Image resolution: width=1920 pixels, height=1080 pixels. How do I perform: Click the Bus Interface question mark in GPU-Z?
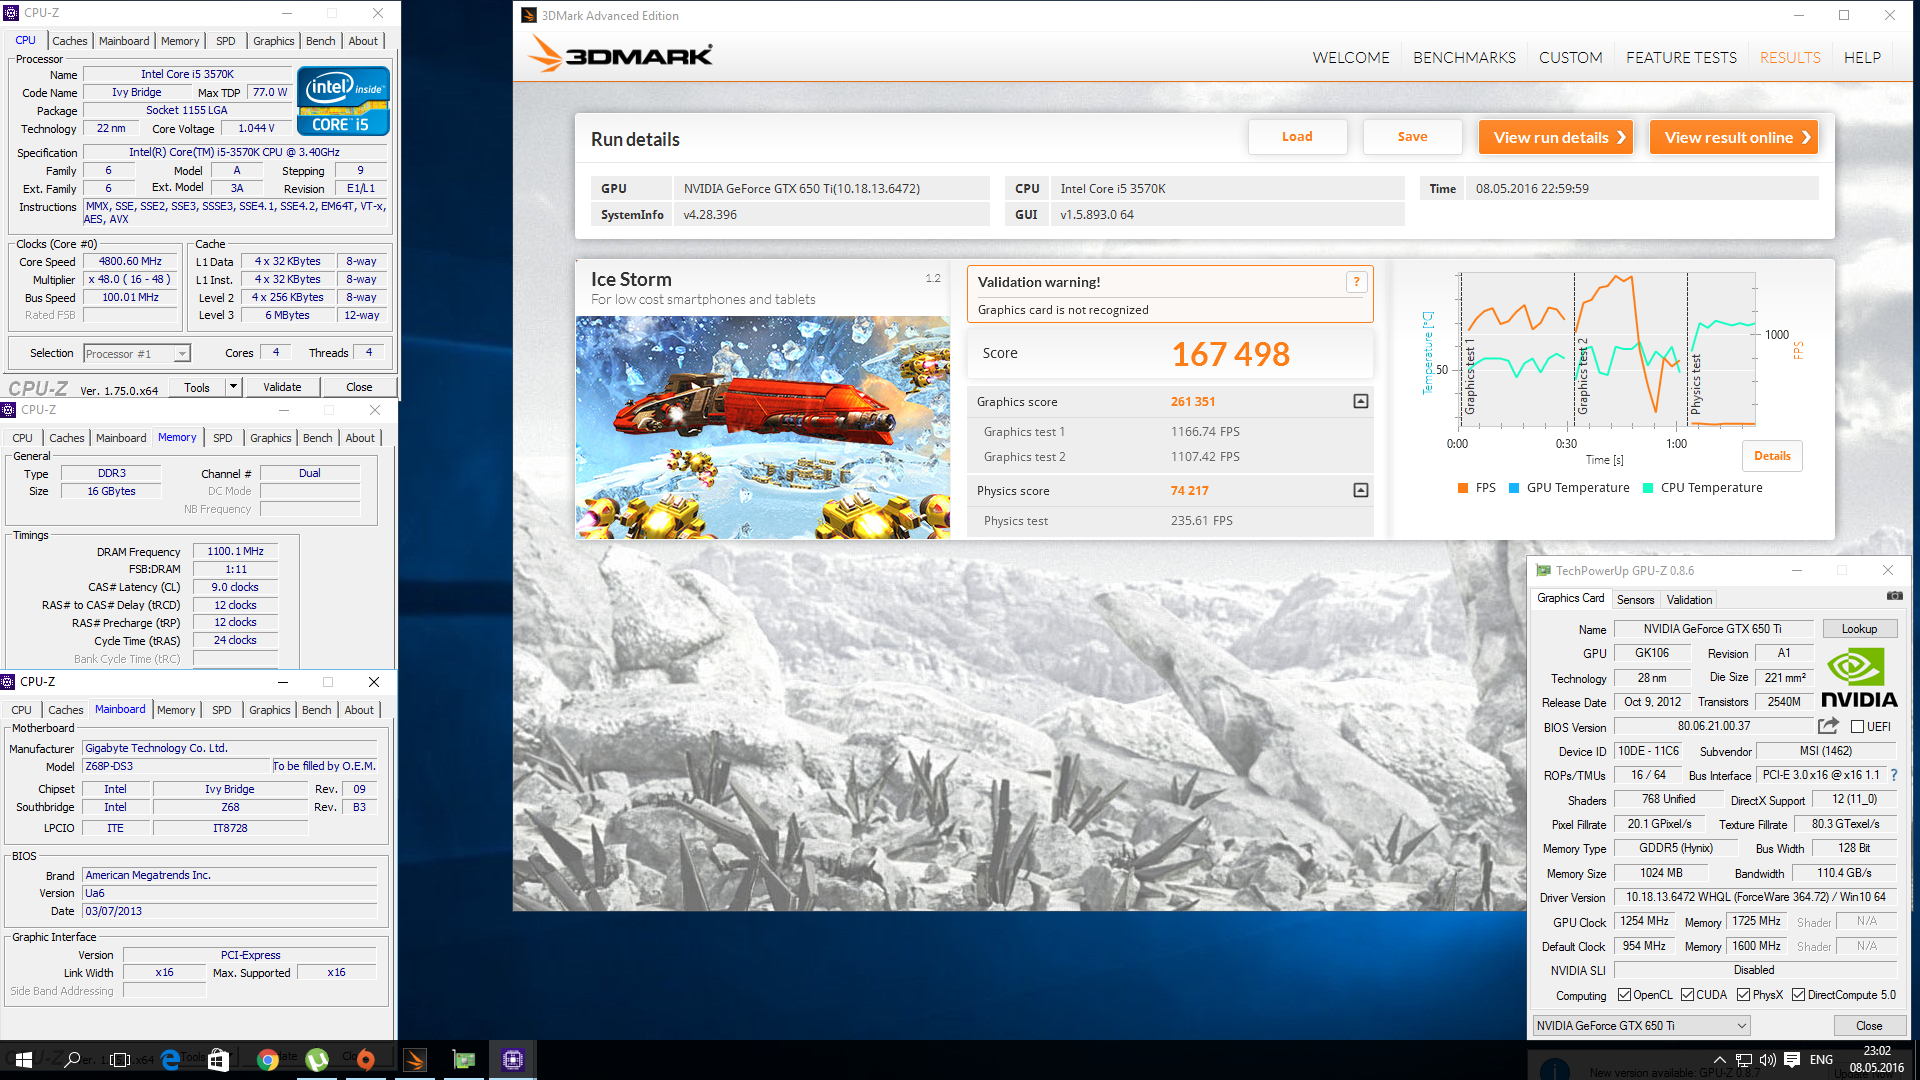click(1893, 775)
